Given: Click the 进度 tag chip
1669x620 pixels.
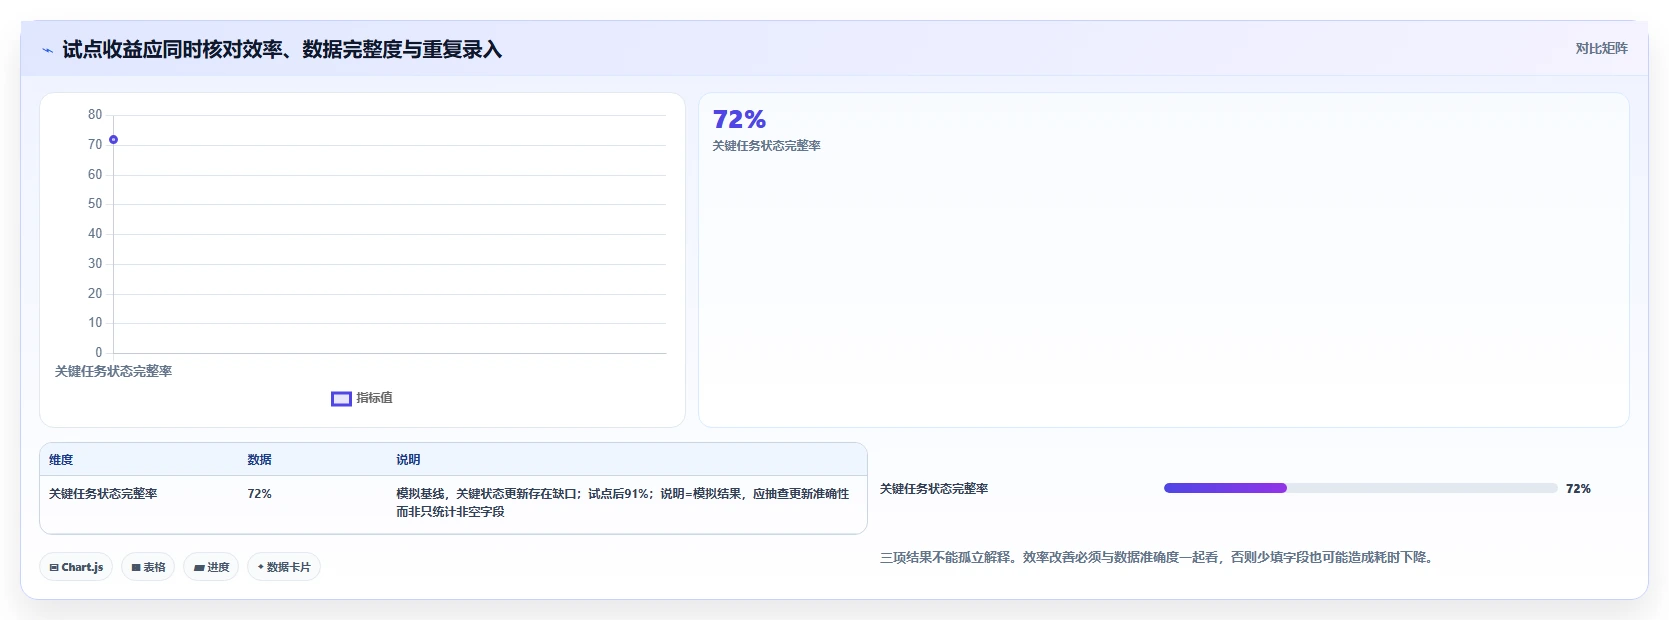Looking at the screenshot, I should pyautogui.click(x=211, y=567).
